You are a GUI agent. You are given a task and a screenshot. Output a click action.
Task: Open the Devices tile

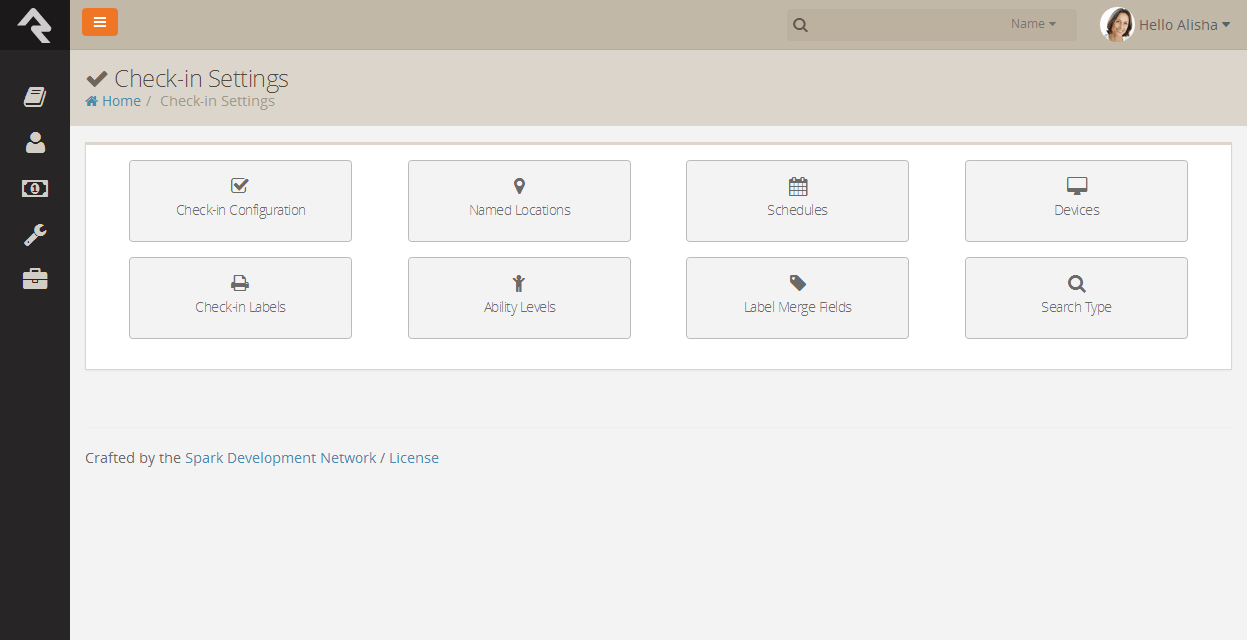(x=1076, y=201)
